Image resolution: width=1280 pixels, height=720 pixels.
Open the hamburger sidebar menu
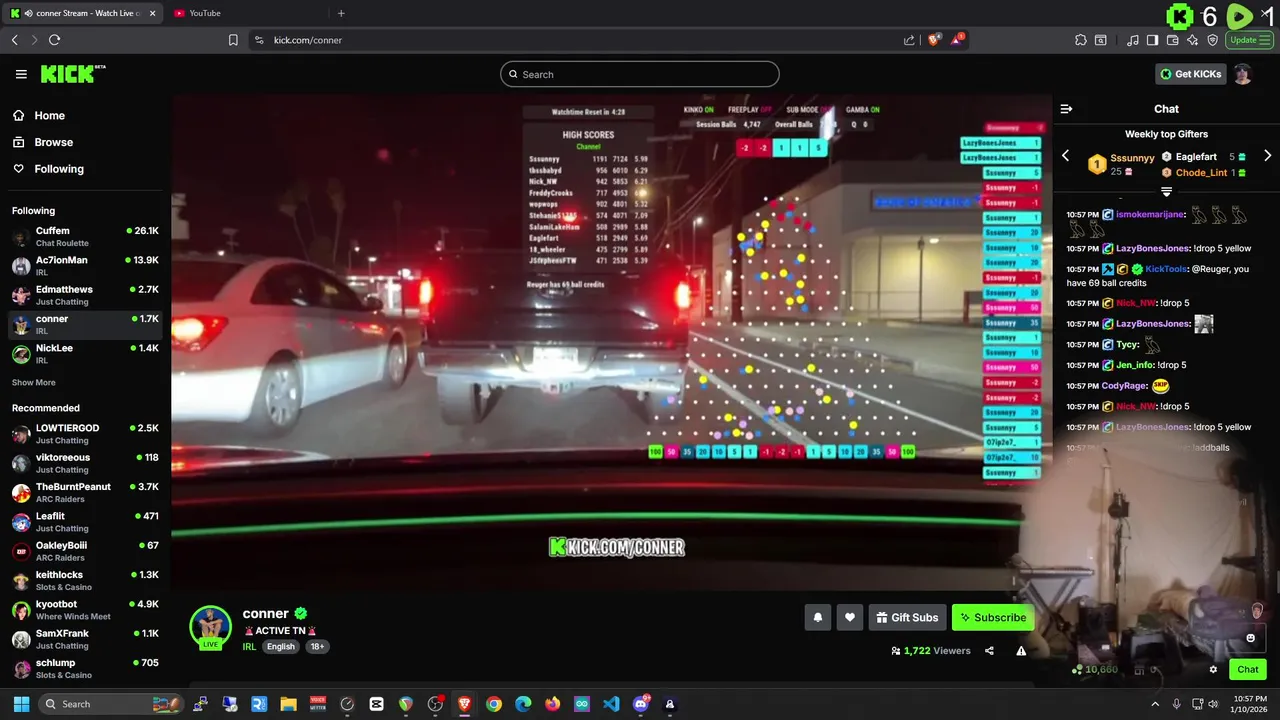coord(21,74)
